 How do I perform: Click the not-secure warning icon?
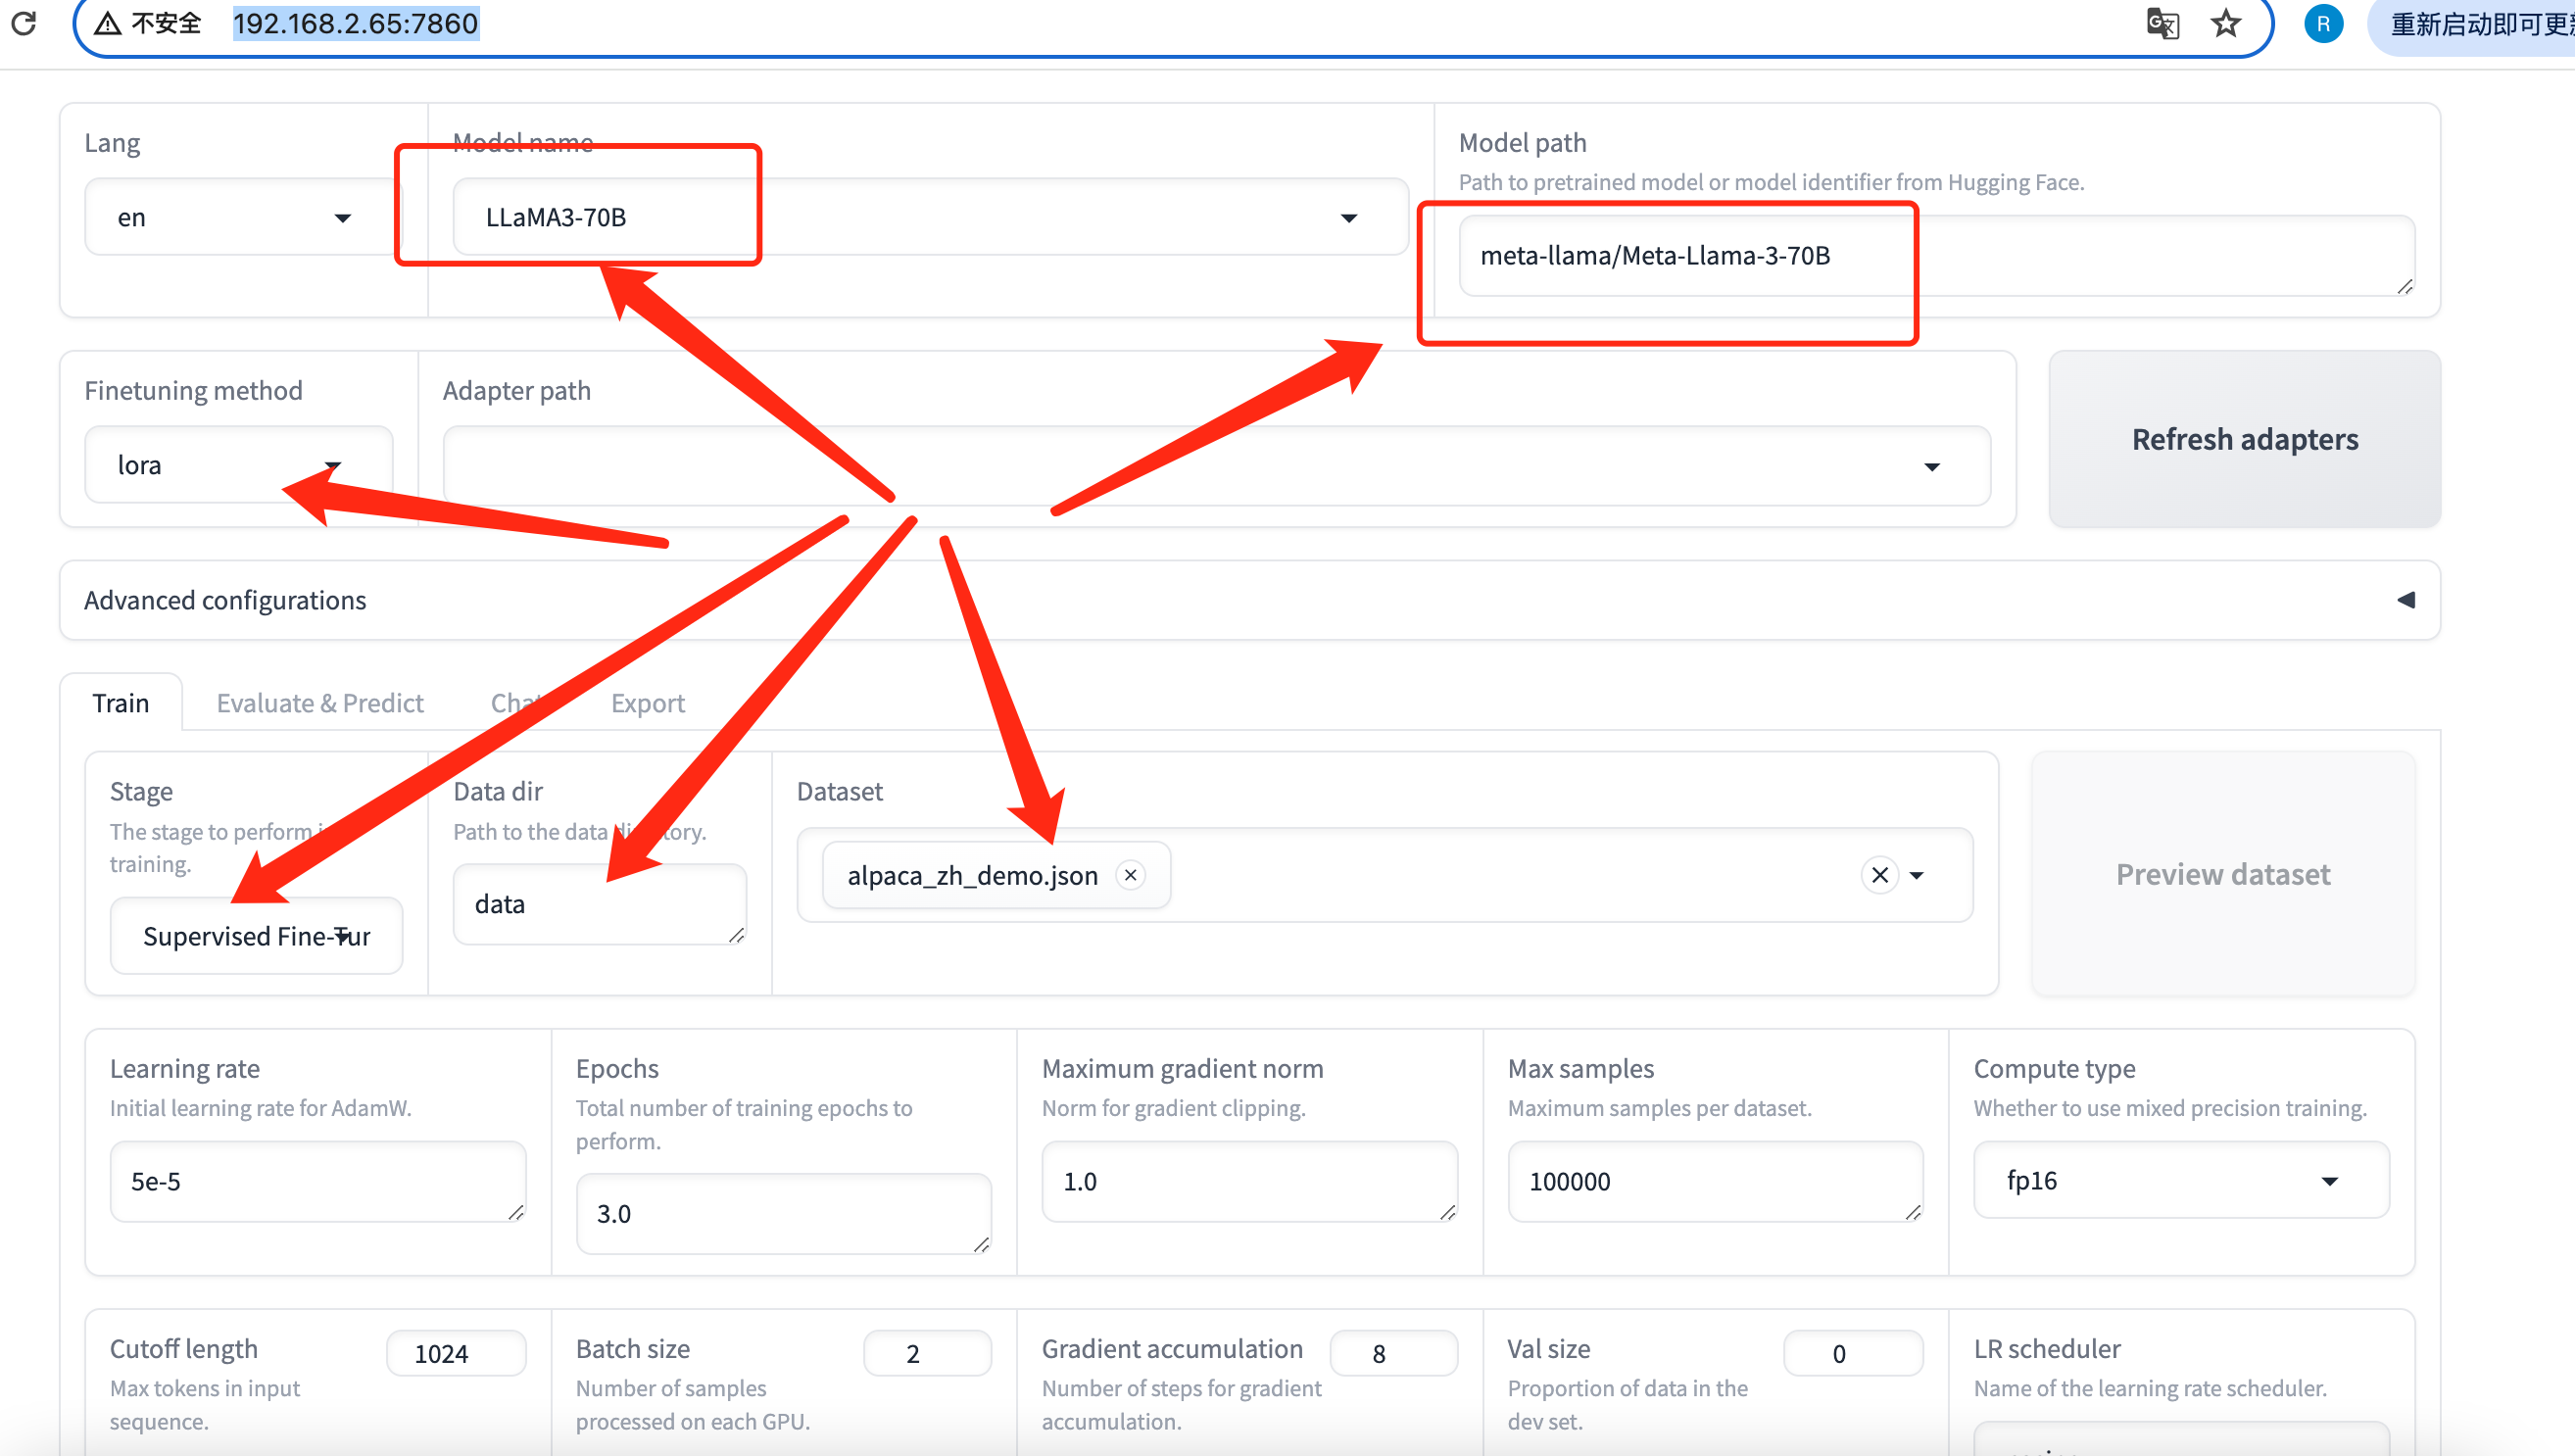point(108,23)
